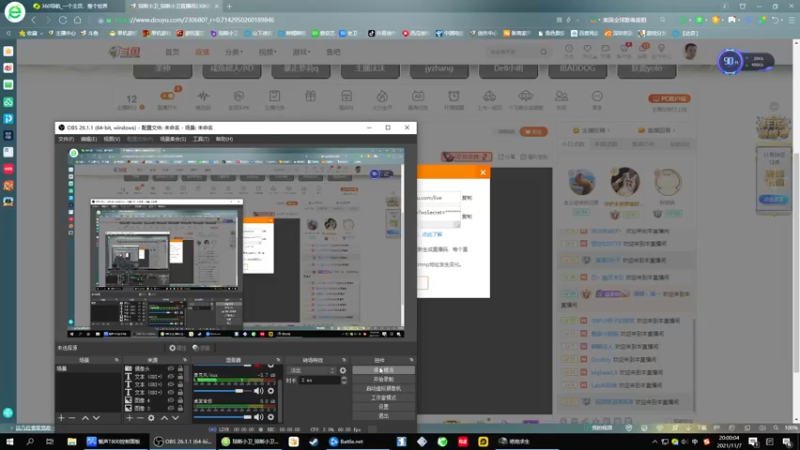Open the desktop audio channel settings gear
This screenshot has width=800, height=450.
click(x=271, y=417)
